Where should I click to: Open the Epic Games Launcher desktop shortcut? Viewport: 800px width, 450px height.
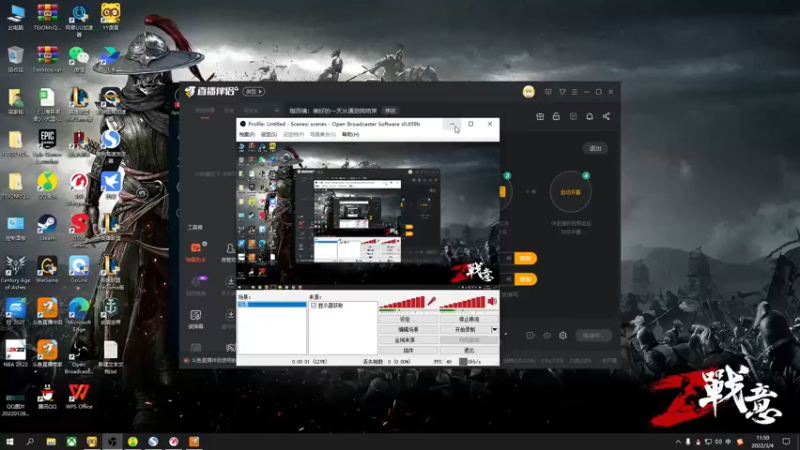(47, 146)
